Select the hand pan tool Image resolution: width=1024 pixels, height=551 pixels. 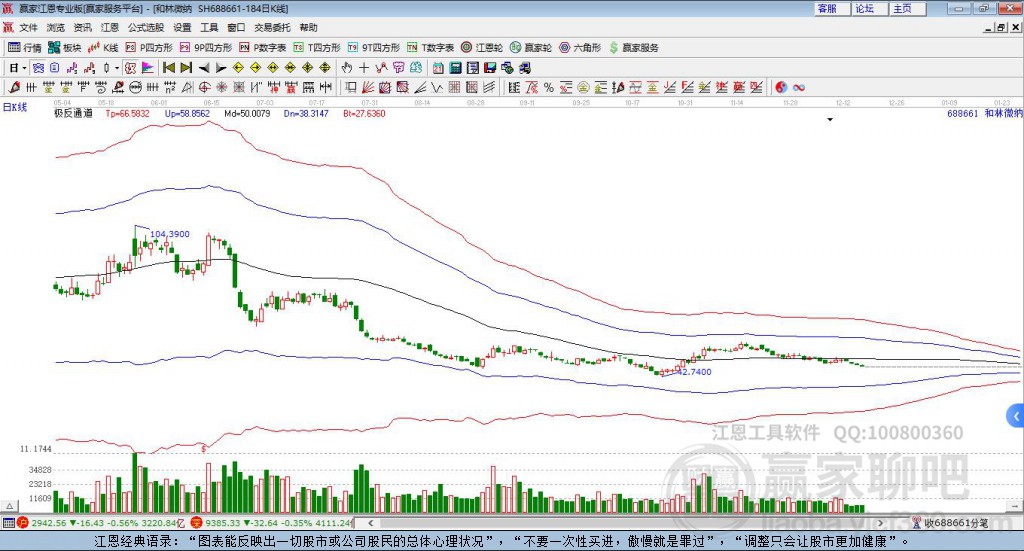pos(347,68)
